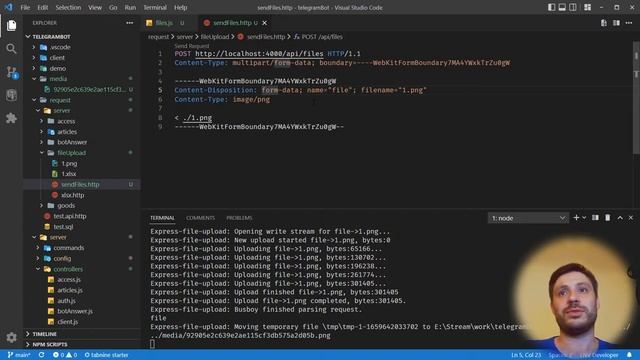The height and width of the screenshot is (360, 640).
Task: Select the TERMINAL panel tab
Action: pos(162,218)
